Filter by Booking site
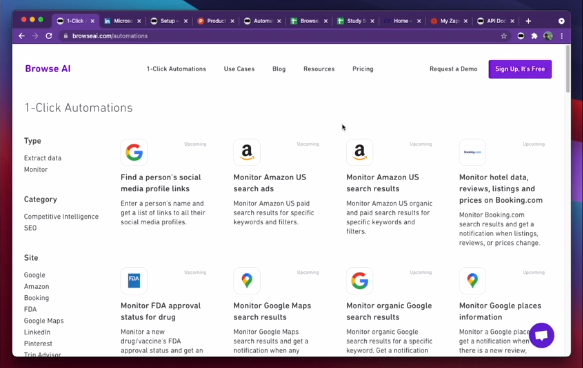Viewport: 583px width, 368px height. coord(36,298)
